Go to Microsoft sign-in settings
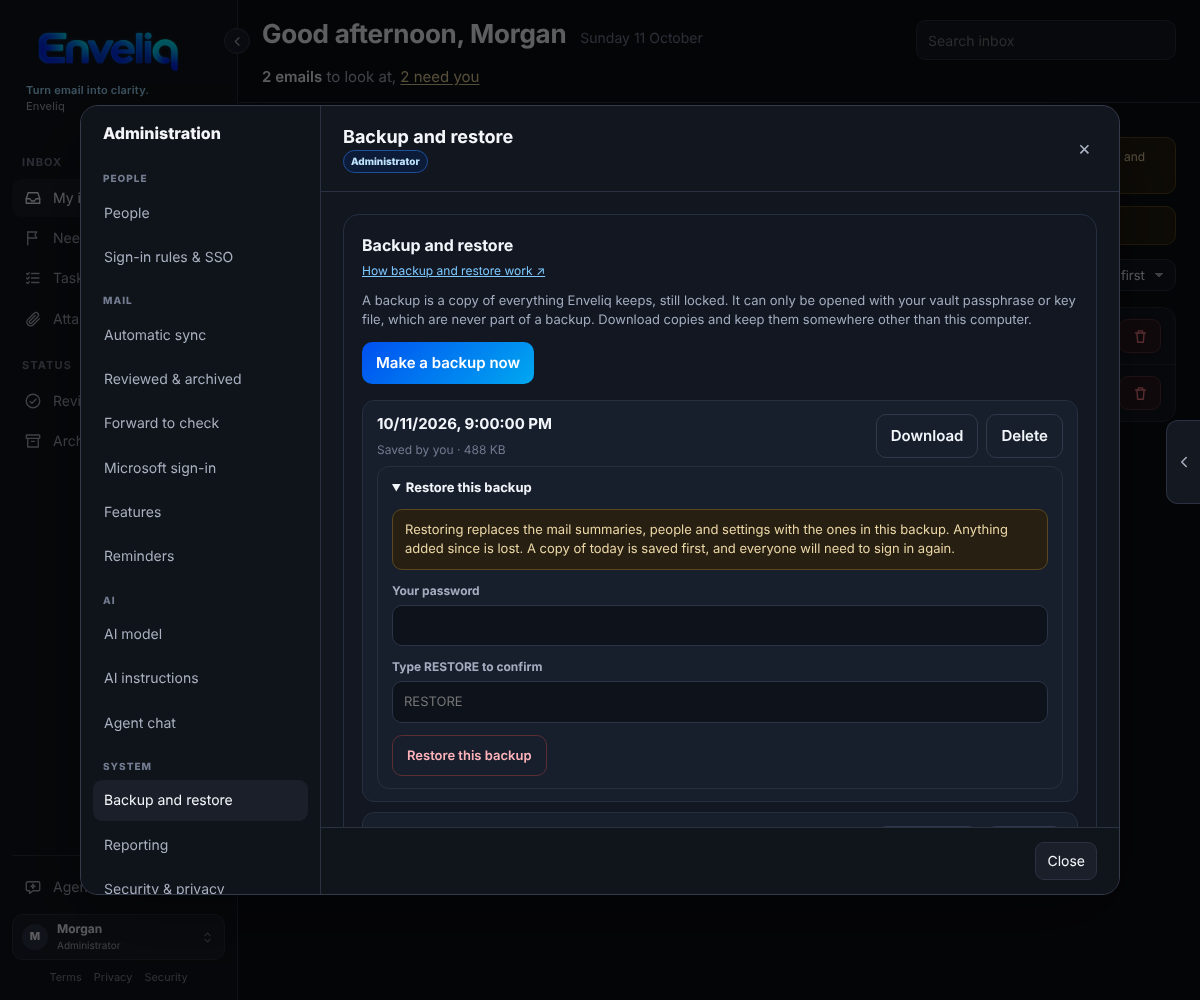Screen dimensions: 1200x1000 pos(200,468)
